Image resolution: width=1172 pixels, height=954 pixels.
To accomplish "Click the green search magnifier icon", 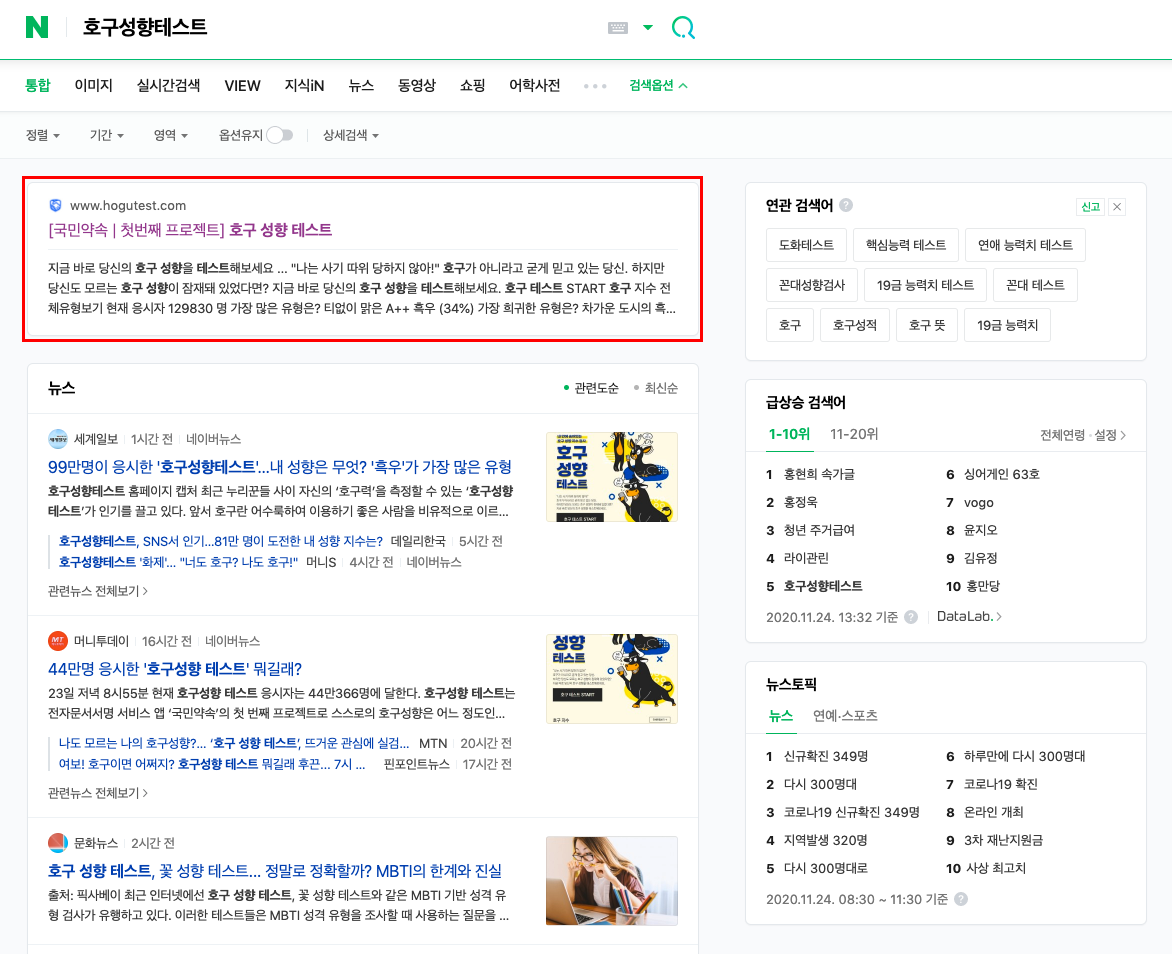I will (x=683, y=28).
